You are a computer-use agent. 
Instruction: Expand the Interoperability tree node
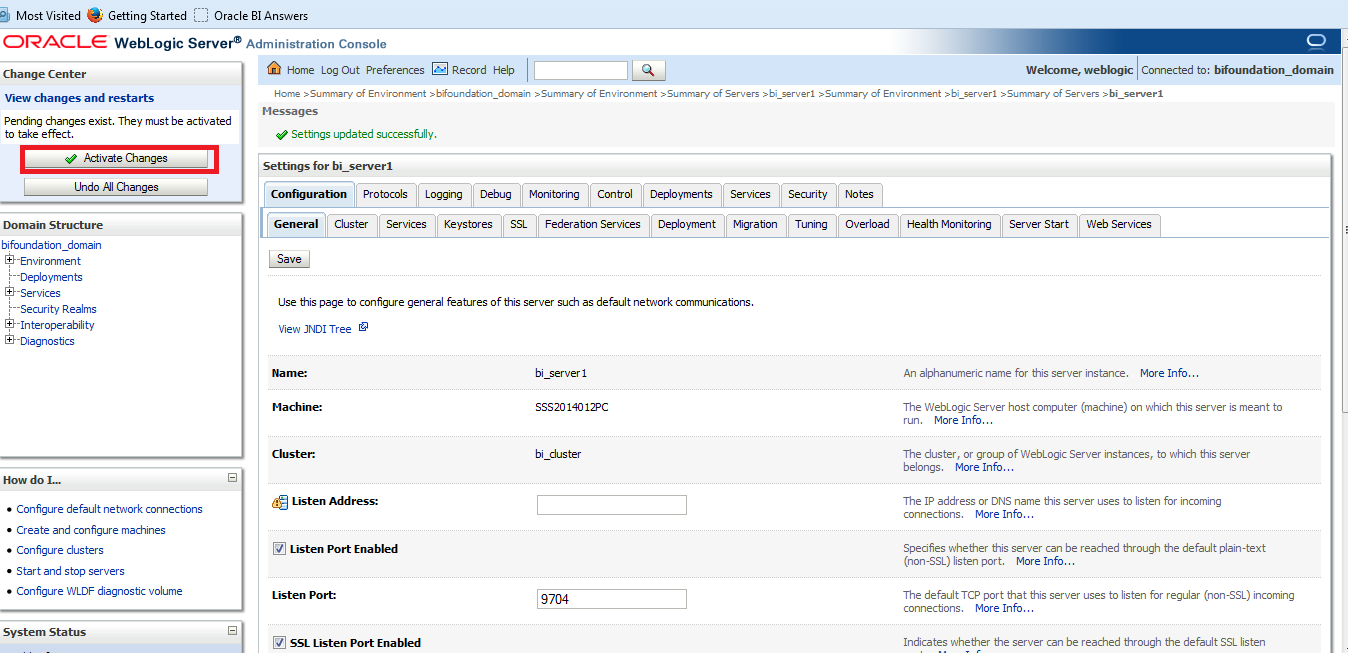(x=10, y=324)
